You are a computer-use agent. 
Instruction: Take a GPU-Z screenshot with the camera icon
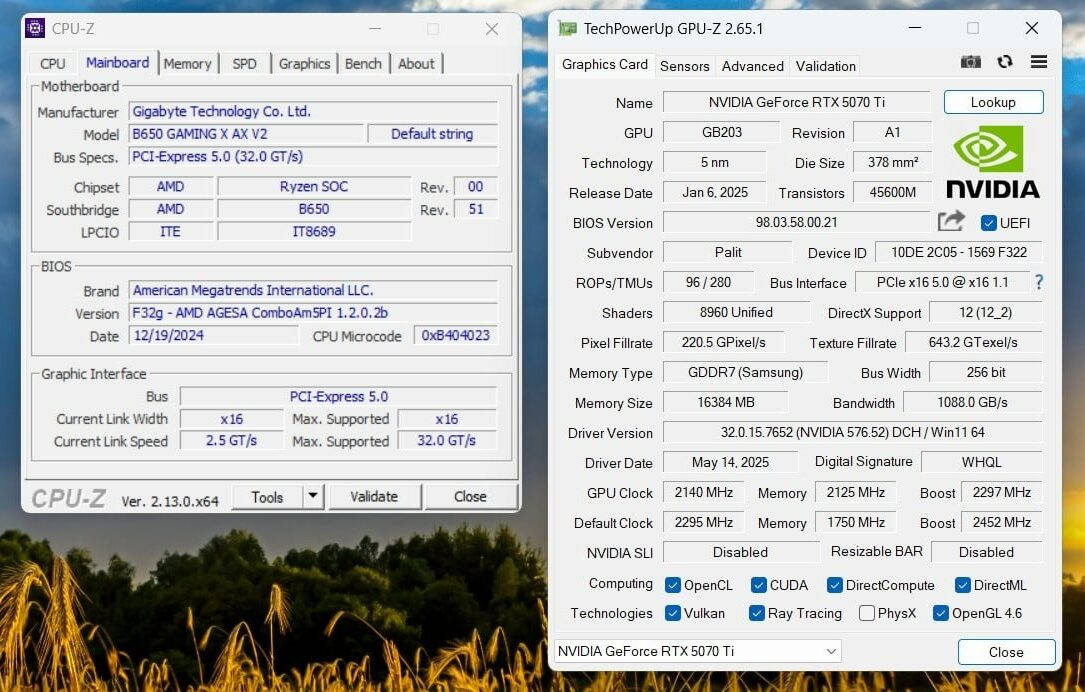click(x=971, y=62)
